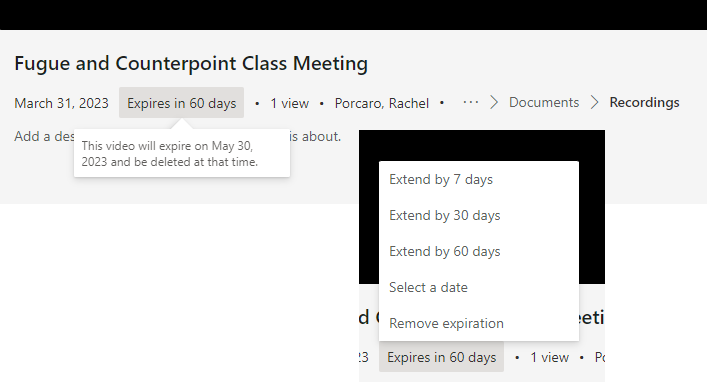
Task: Click the chevron arrow before Documents
Action: pyautogui.click(x=494, y=102)
